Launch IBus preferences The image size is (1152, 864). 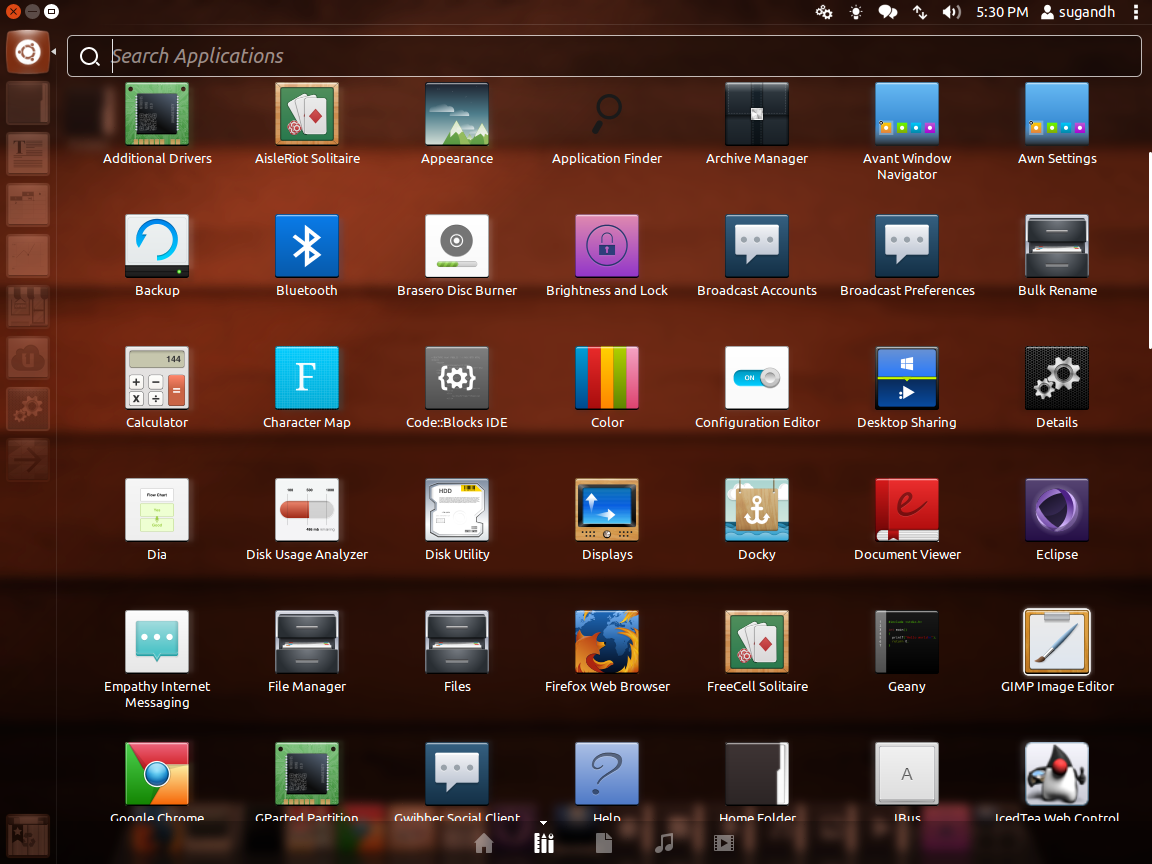point(907,774)
